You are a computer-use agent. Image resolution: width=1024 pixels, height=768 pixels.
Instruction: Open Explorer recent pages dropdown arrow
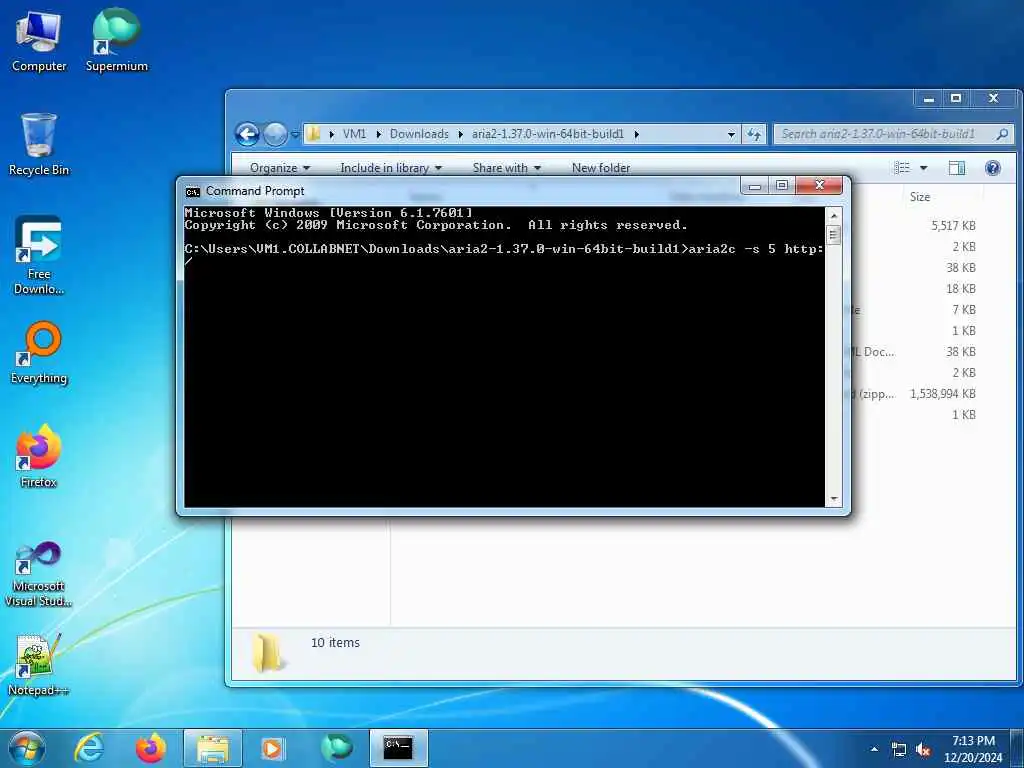(295, 135)
